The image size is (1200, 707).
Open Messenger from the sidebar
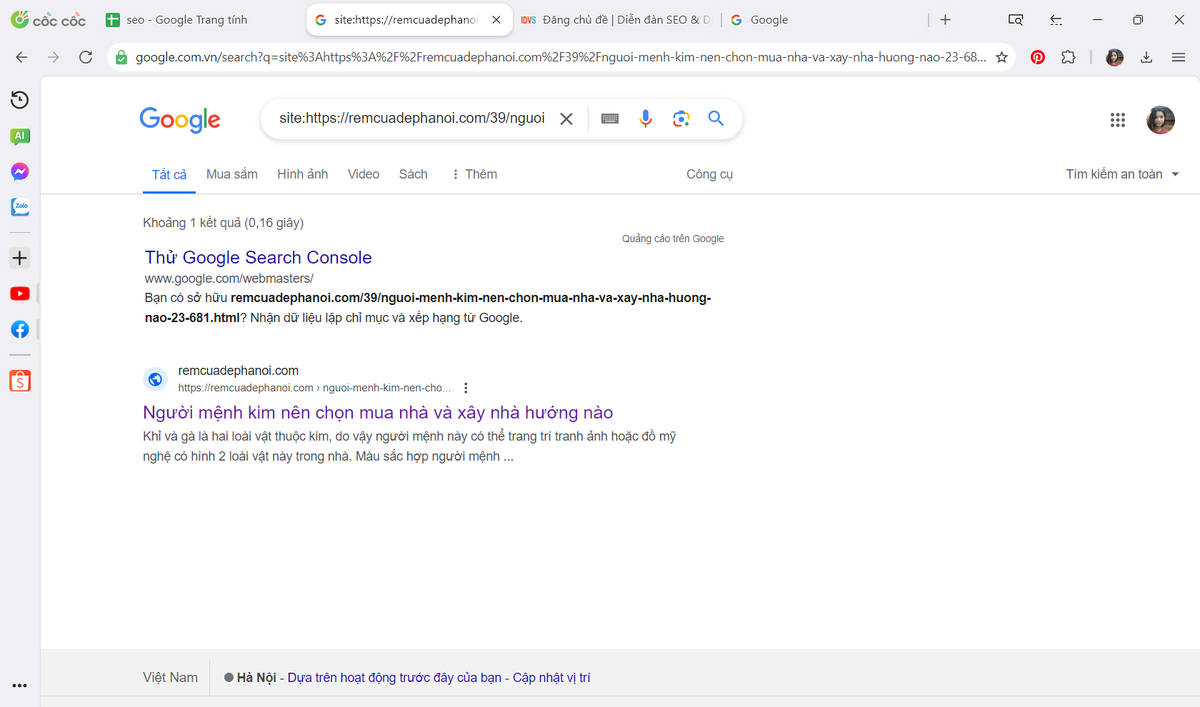pos(19,172)
